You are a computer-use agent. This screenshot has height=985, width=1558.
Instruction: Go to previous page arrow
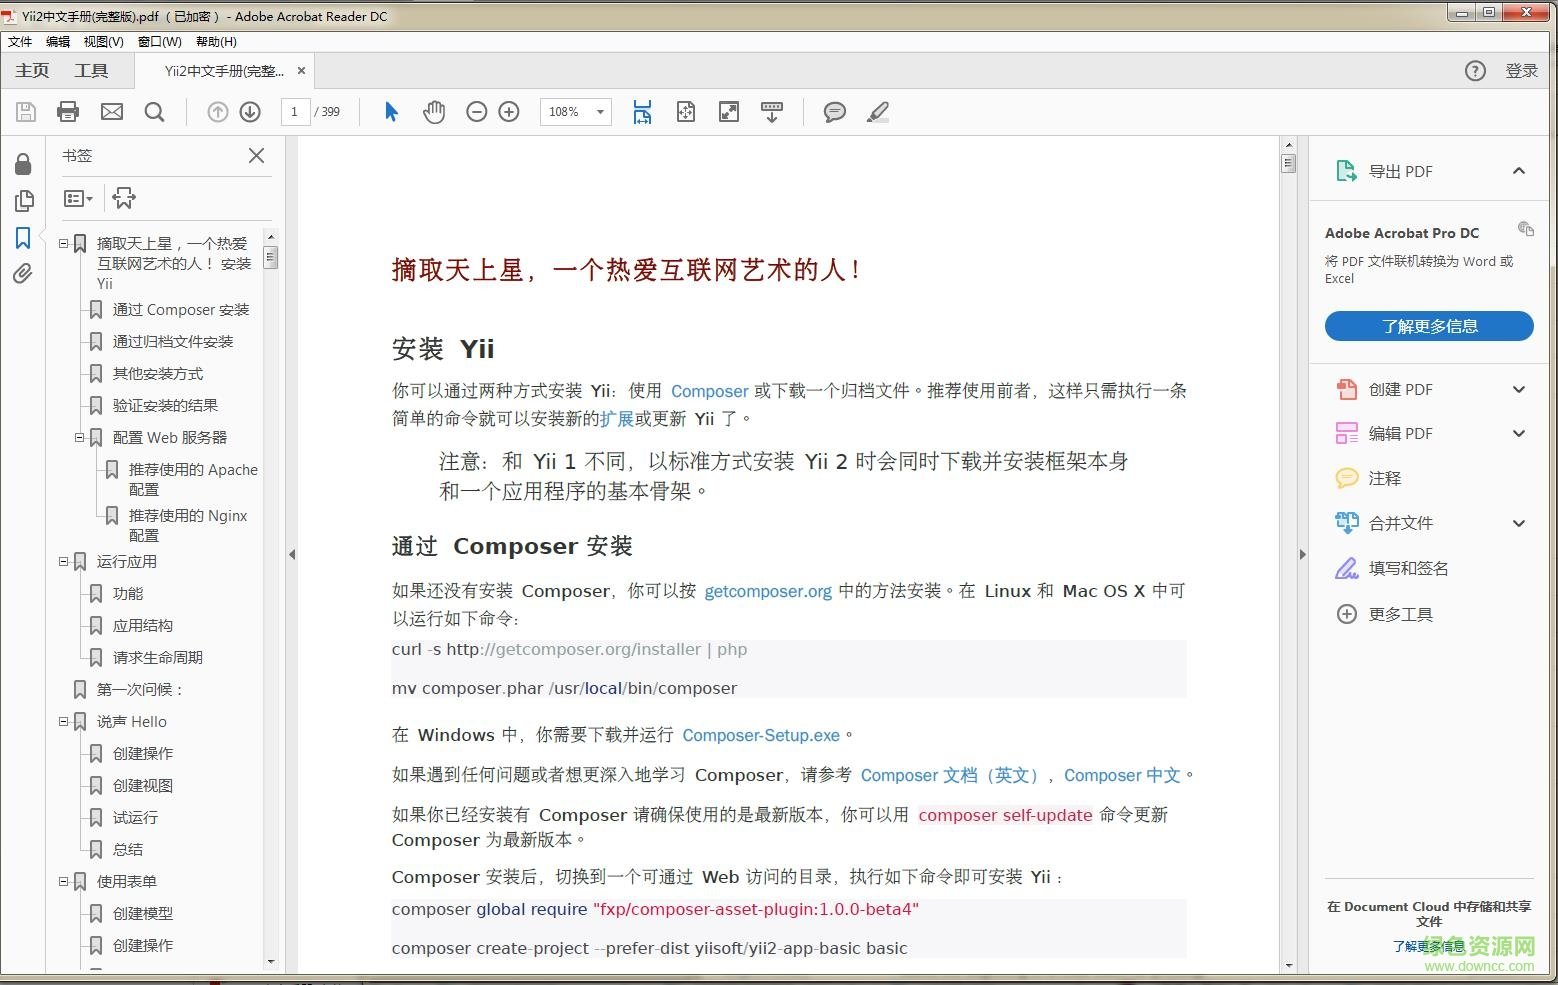[217, 112]
